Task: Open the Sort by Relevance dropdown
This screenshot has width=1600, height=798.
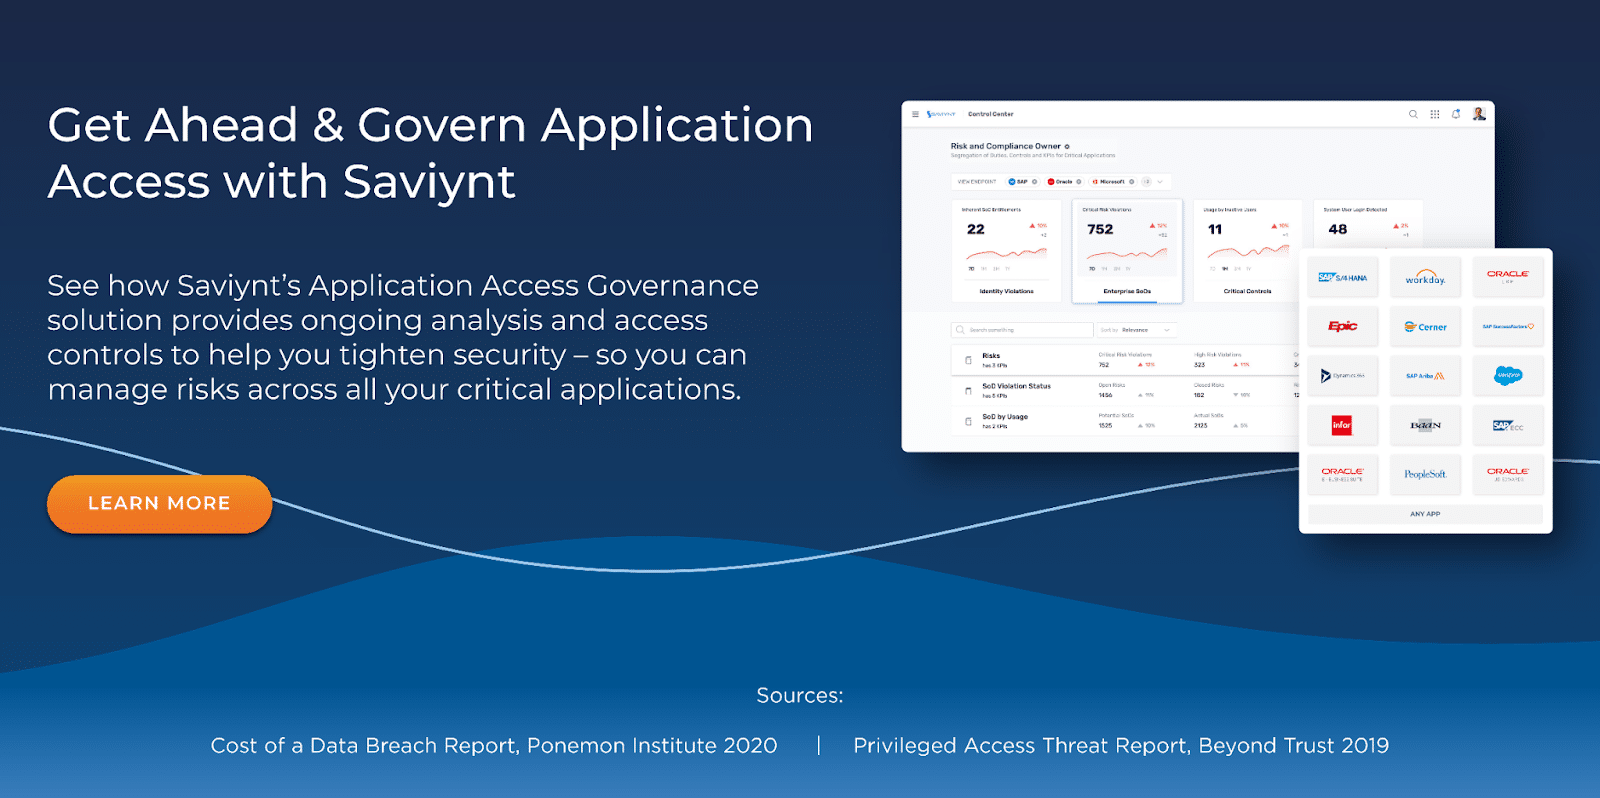Action: [1136, 330]
